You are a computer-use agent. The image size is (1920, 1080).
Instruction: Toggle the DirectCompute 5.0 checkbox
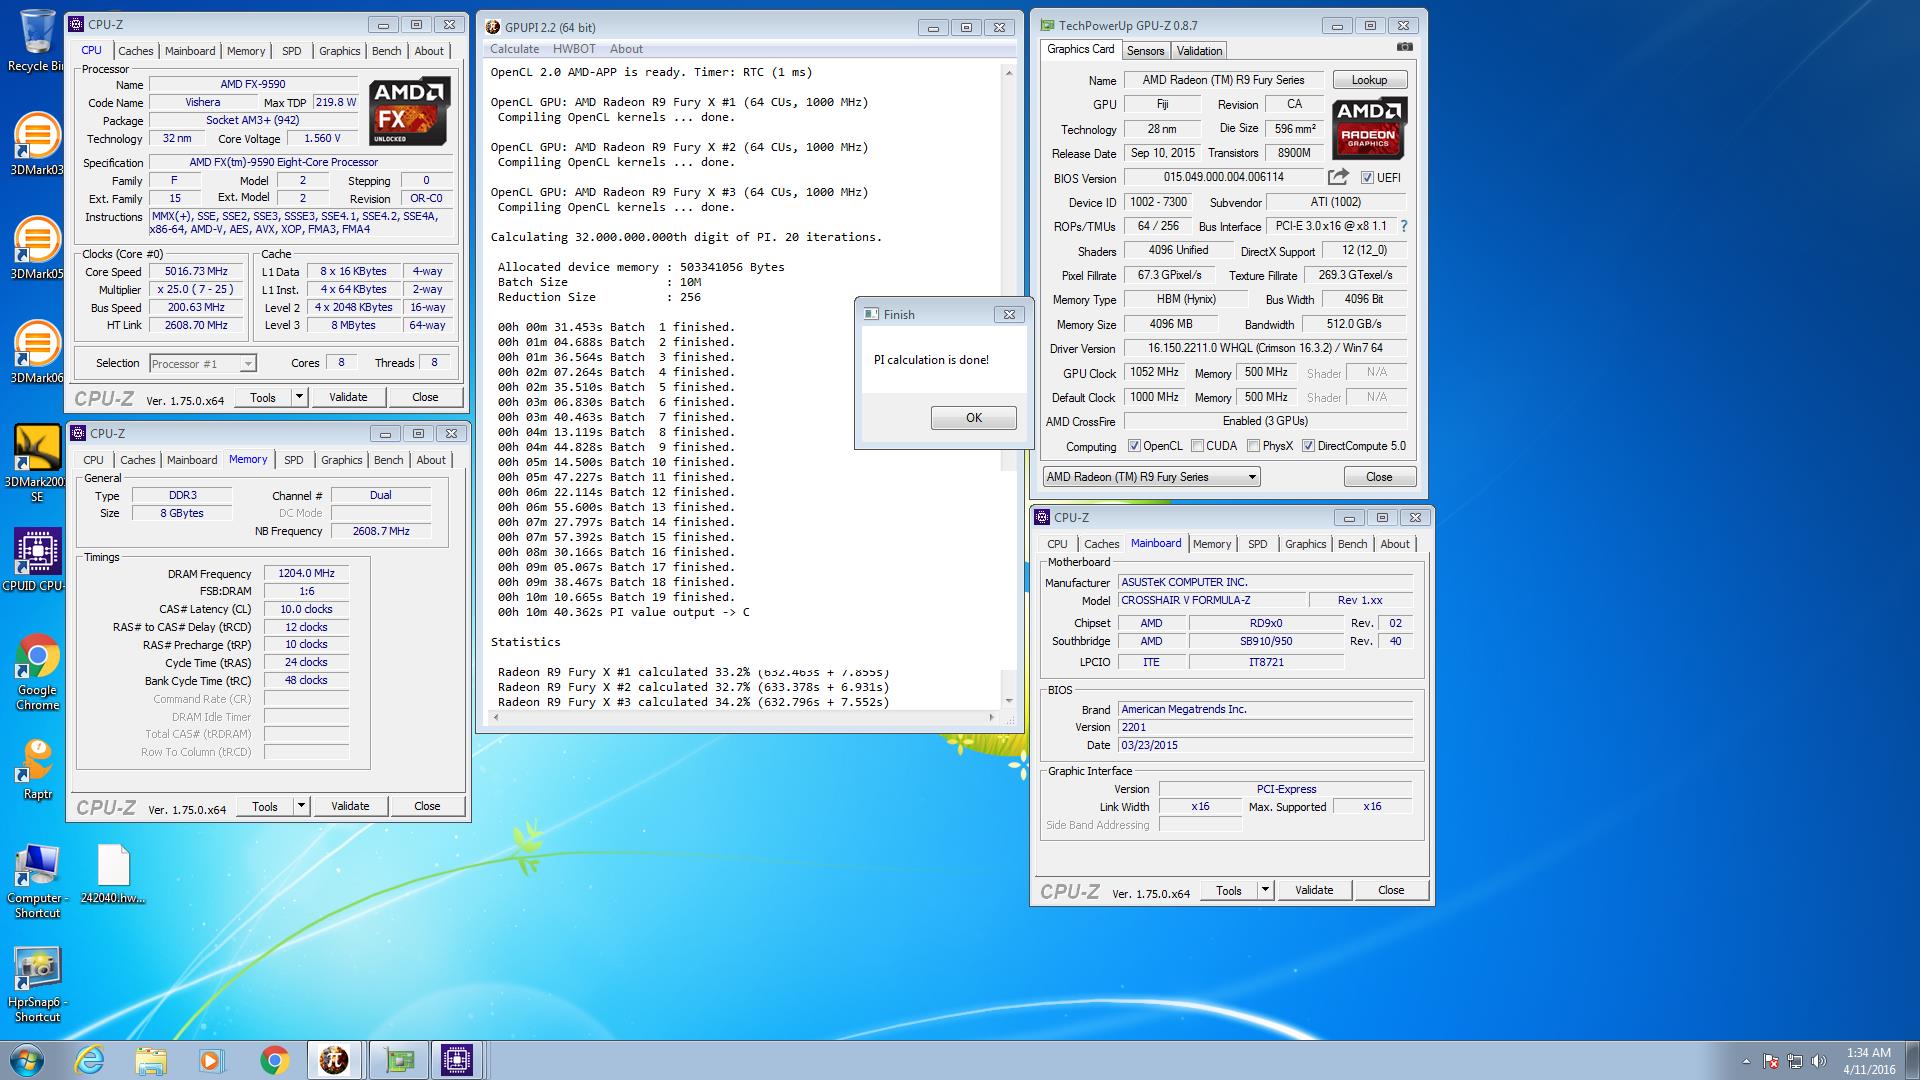point(1308,446)
